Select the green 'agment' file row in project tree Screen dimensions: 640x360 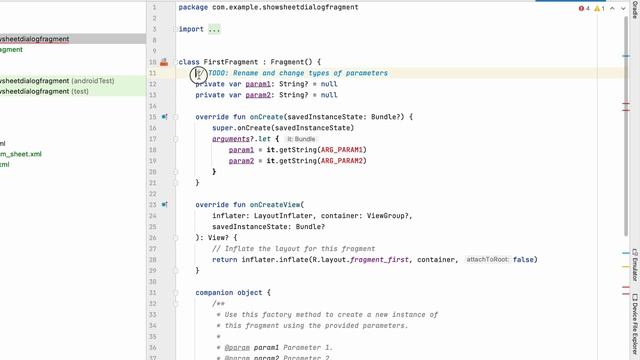click(11, 49)
